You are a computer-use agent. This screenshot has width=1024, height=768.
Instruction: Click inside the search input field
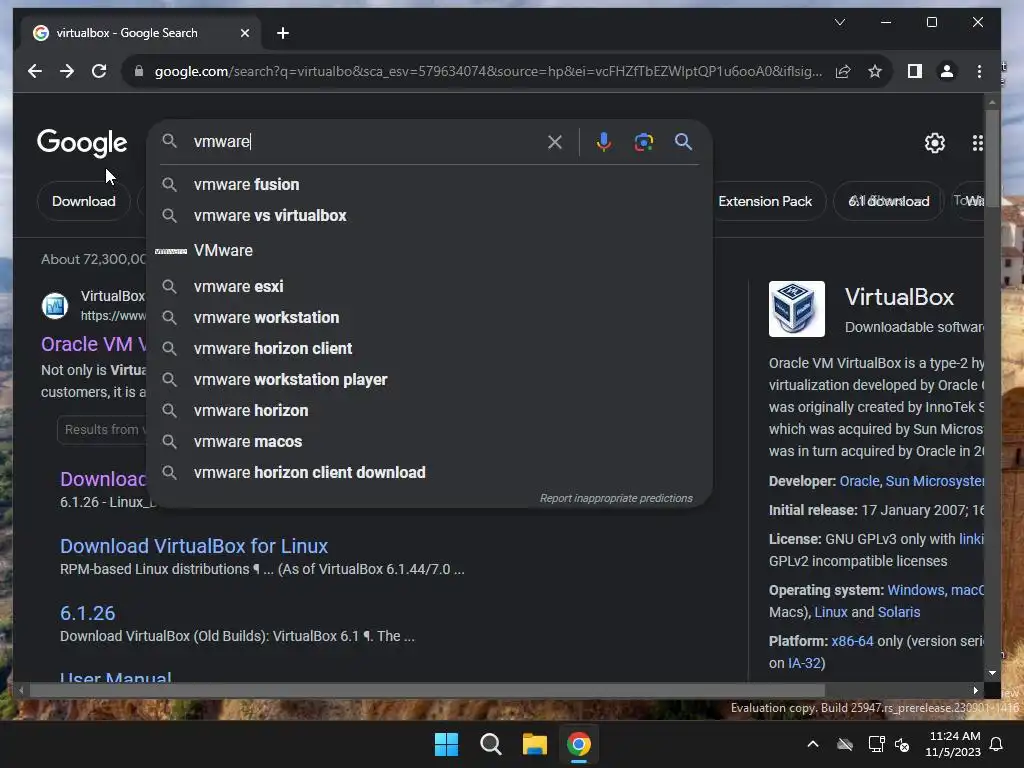(x=366, y=142)
